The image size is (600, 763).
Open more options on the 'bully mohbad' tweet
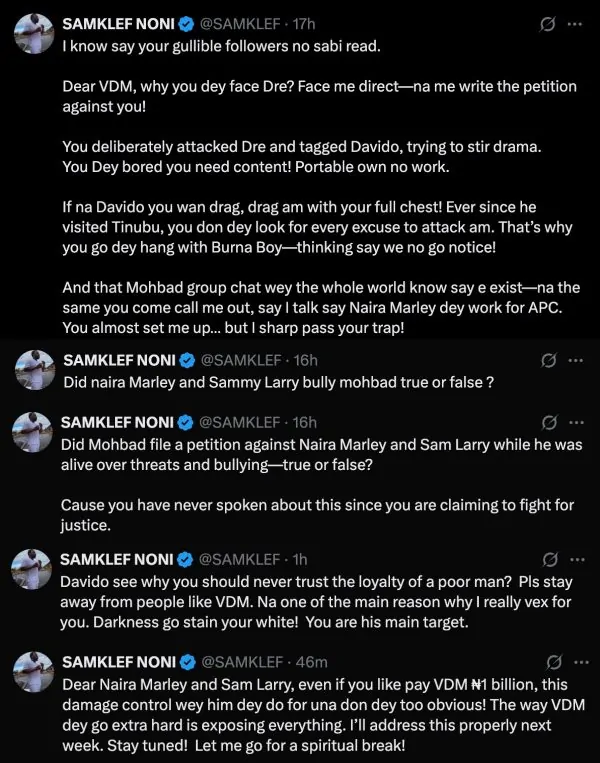[576, 359]
